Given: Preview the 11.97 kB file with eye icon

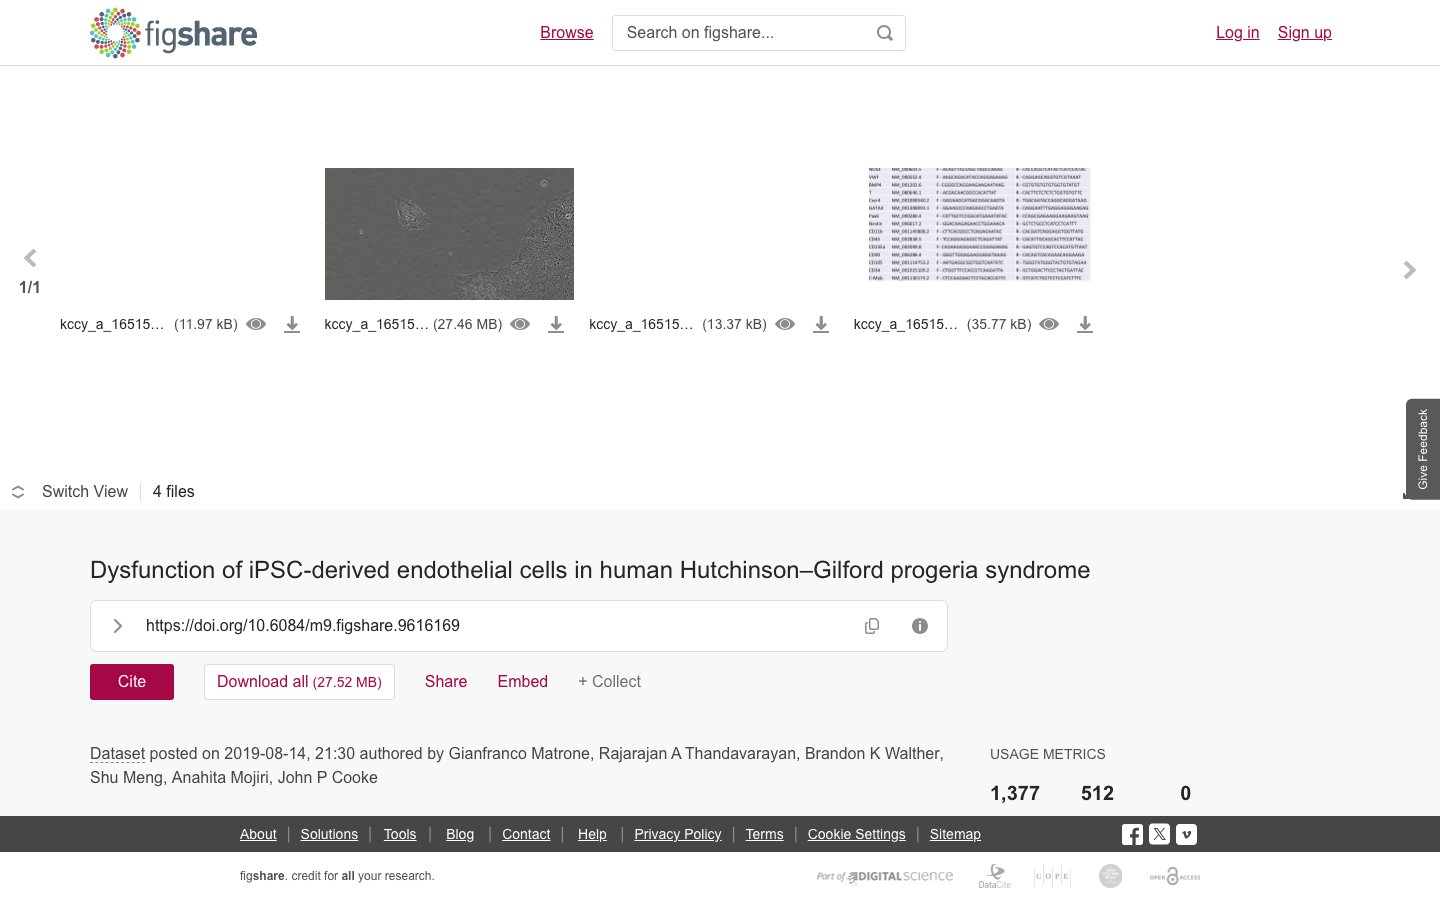Looking at the screenshot, I should [x=256, y=324].
